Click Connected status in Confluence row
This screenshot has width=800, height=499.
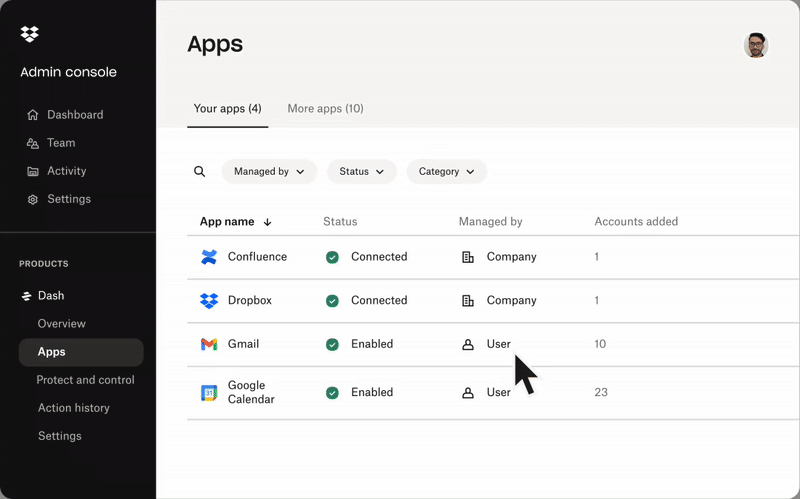point(379,257)
